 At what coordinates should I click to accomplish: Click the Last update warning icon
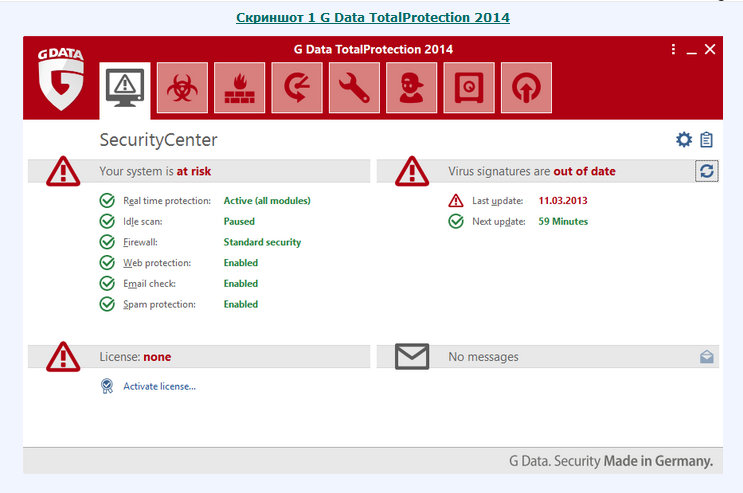(x=456, y=201)
